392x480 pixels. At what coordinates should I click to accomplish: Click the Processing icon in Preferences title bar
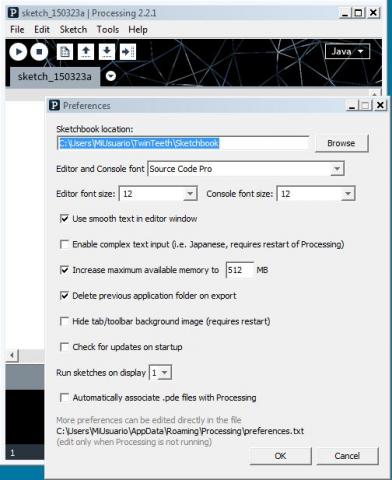click(54, 105)
